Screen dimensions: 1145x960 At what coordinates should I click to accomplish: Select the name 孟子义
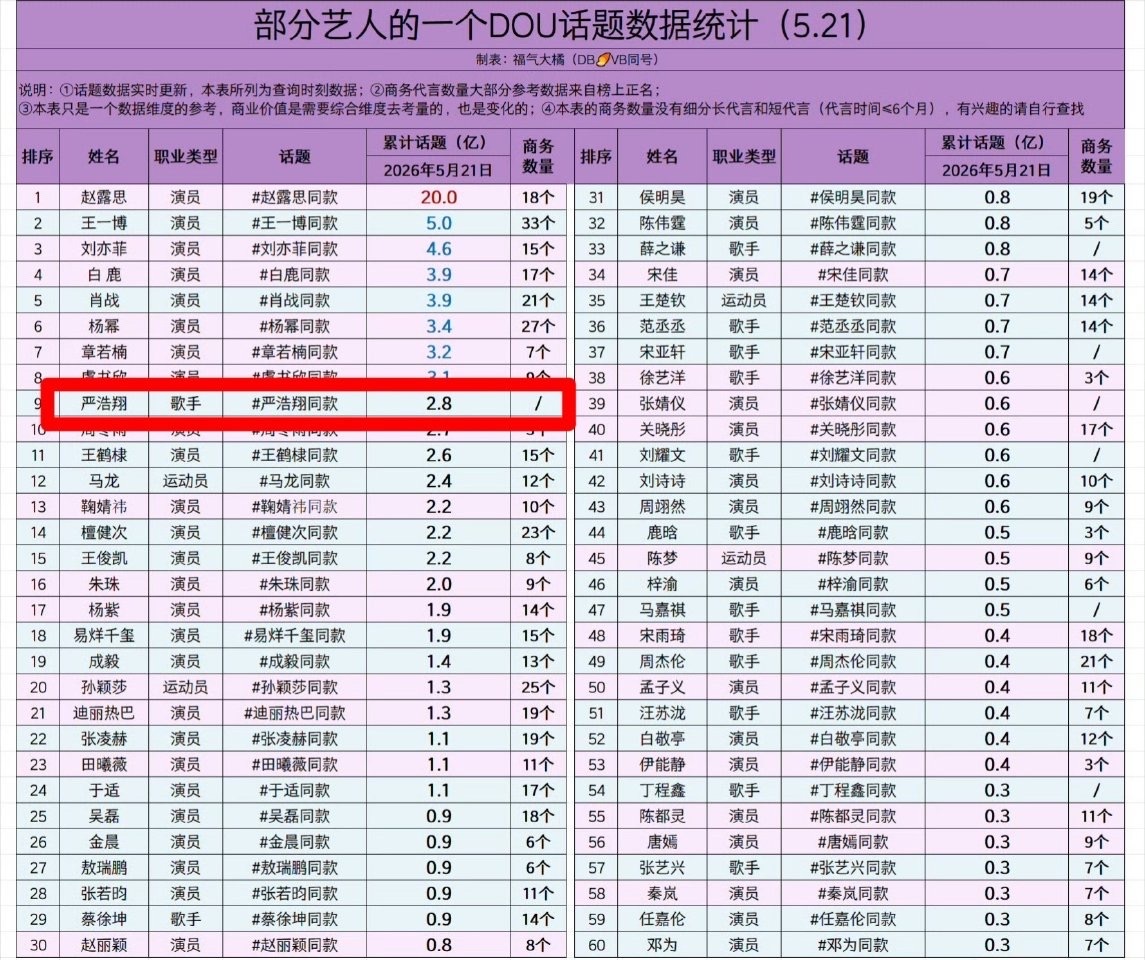pos(662,688)
